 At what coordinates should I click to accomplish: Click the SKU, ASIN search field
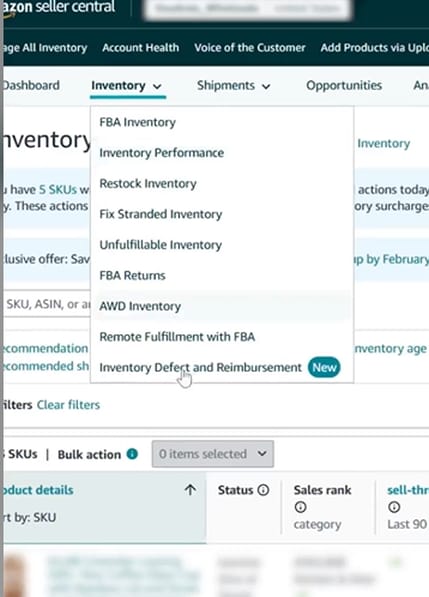[47, 304]
